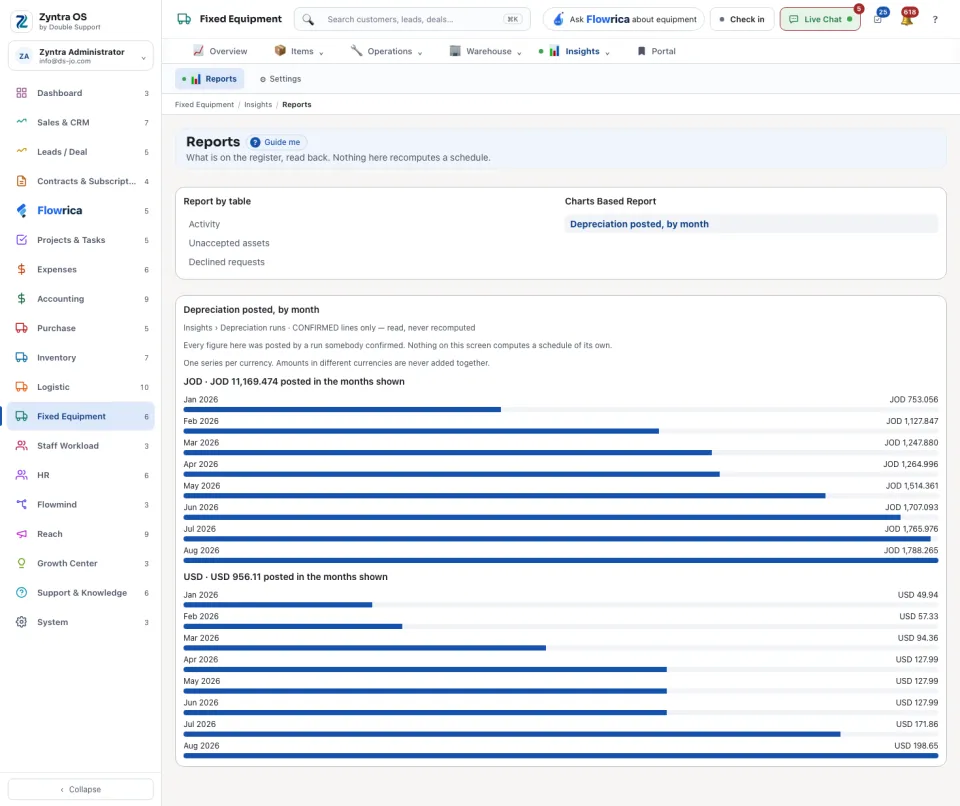Click the Guide me button
Viewport: 960px width, 806px height.
tap(277, 142)
